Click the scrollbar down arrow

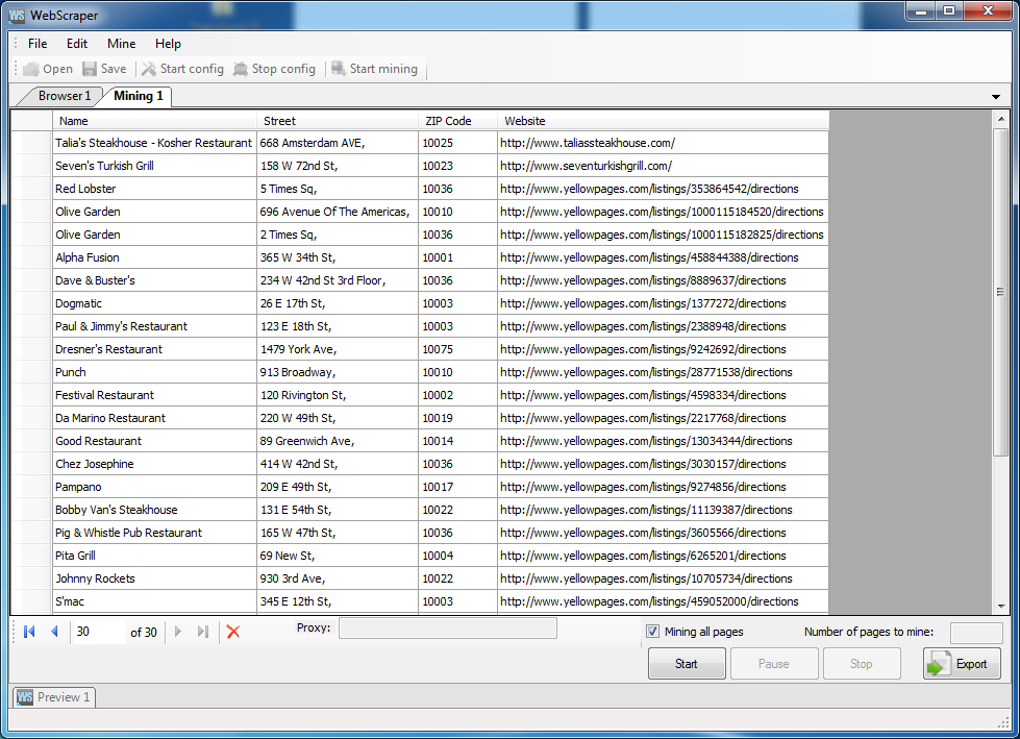coord(1000,606)
